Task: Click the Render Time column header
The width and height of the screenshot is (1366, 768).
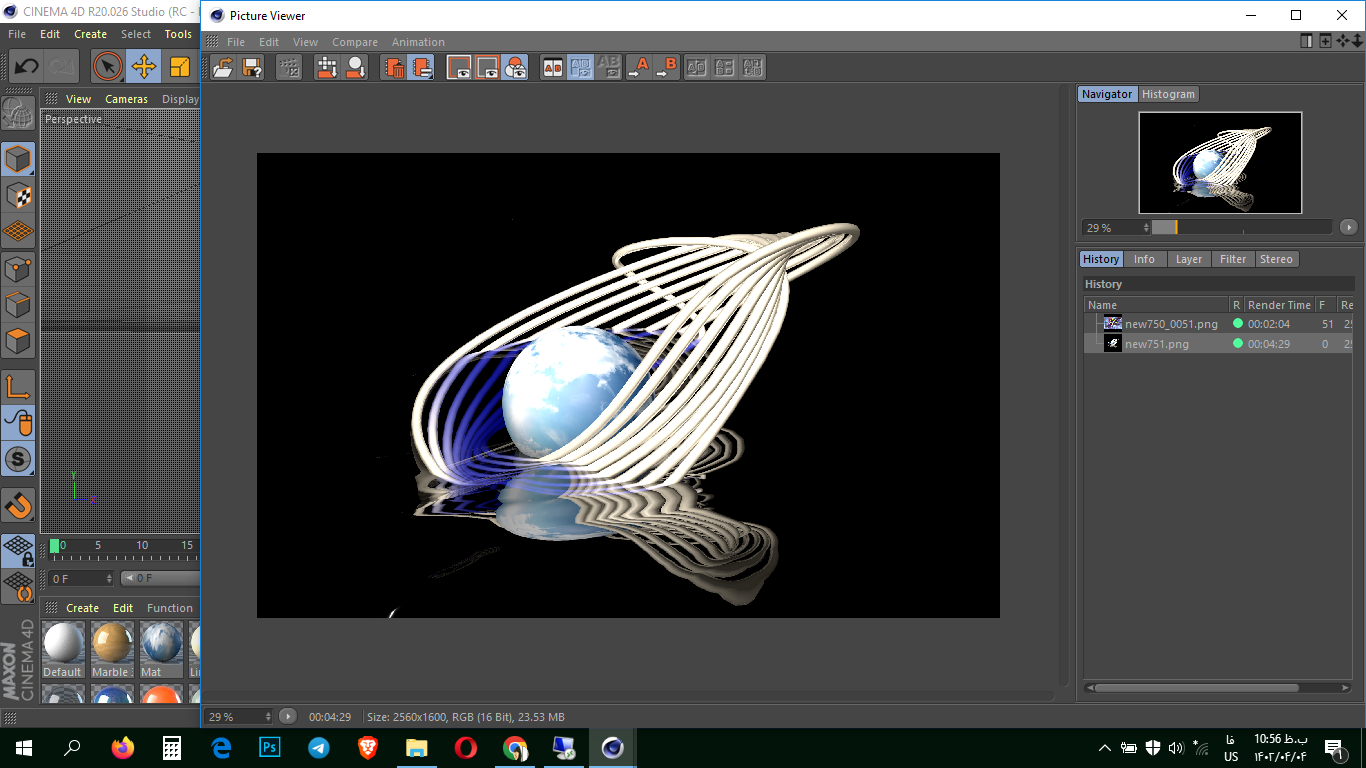Action: tap(1279, 305)
